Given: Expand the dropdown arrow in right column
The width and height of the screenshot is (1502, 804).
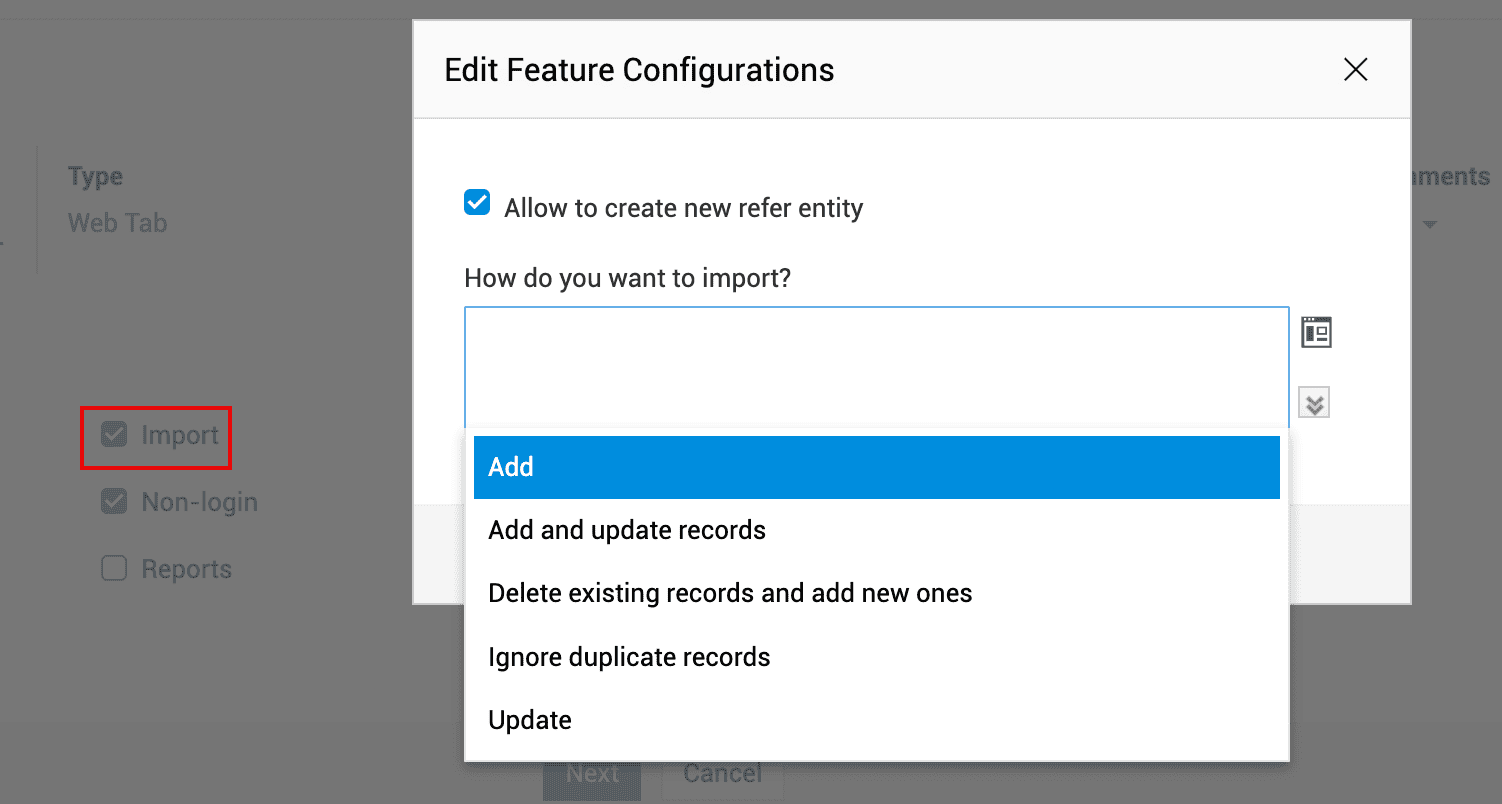Looking at the screenshot, I should pyautogui.click(x=1430, y=224).
